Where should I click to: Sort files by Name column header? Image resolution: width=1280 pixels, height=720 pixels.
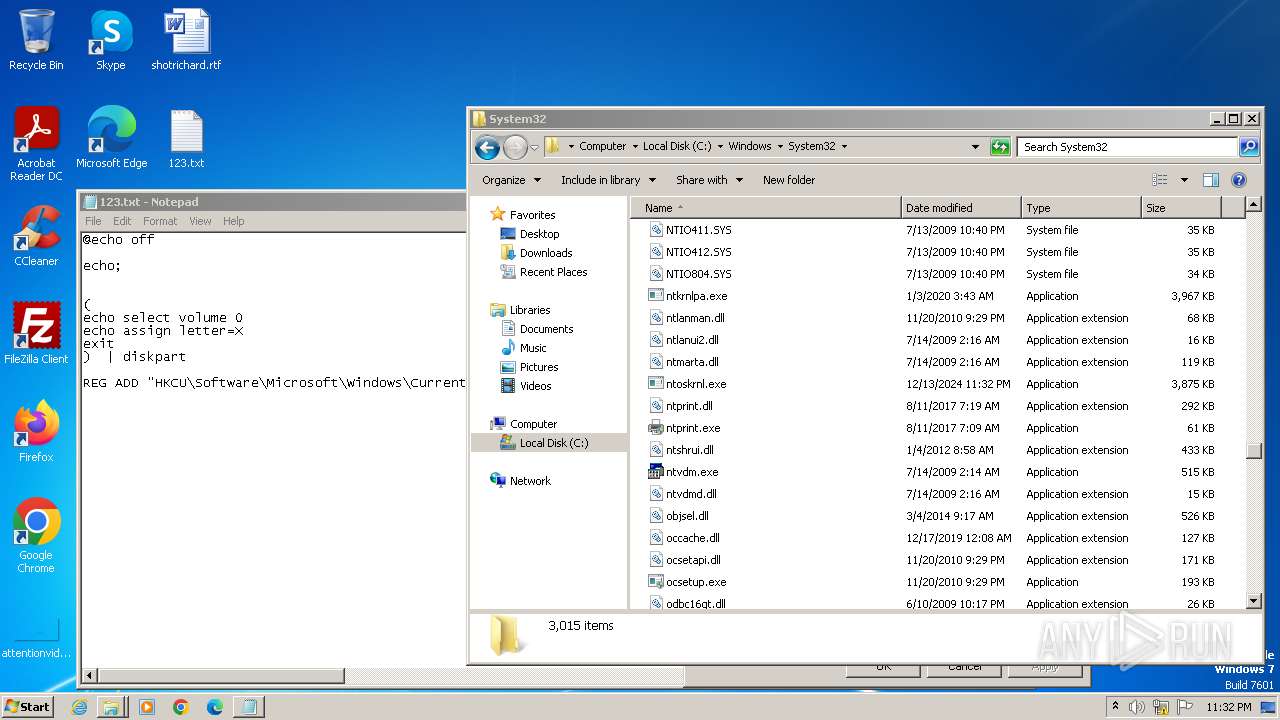766,208
